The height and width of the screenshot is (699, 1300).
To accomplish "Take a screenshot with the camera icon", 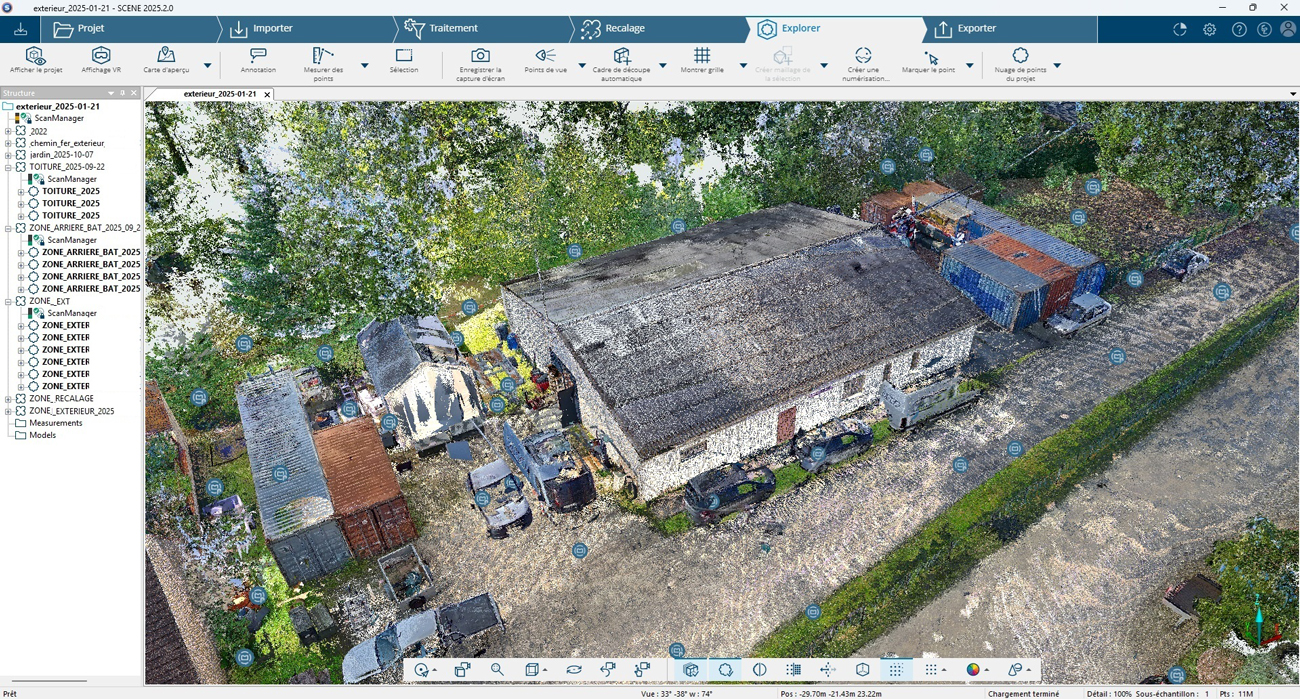I will click(x=480, y=56).
